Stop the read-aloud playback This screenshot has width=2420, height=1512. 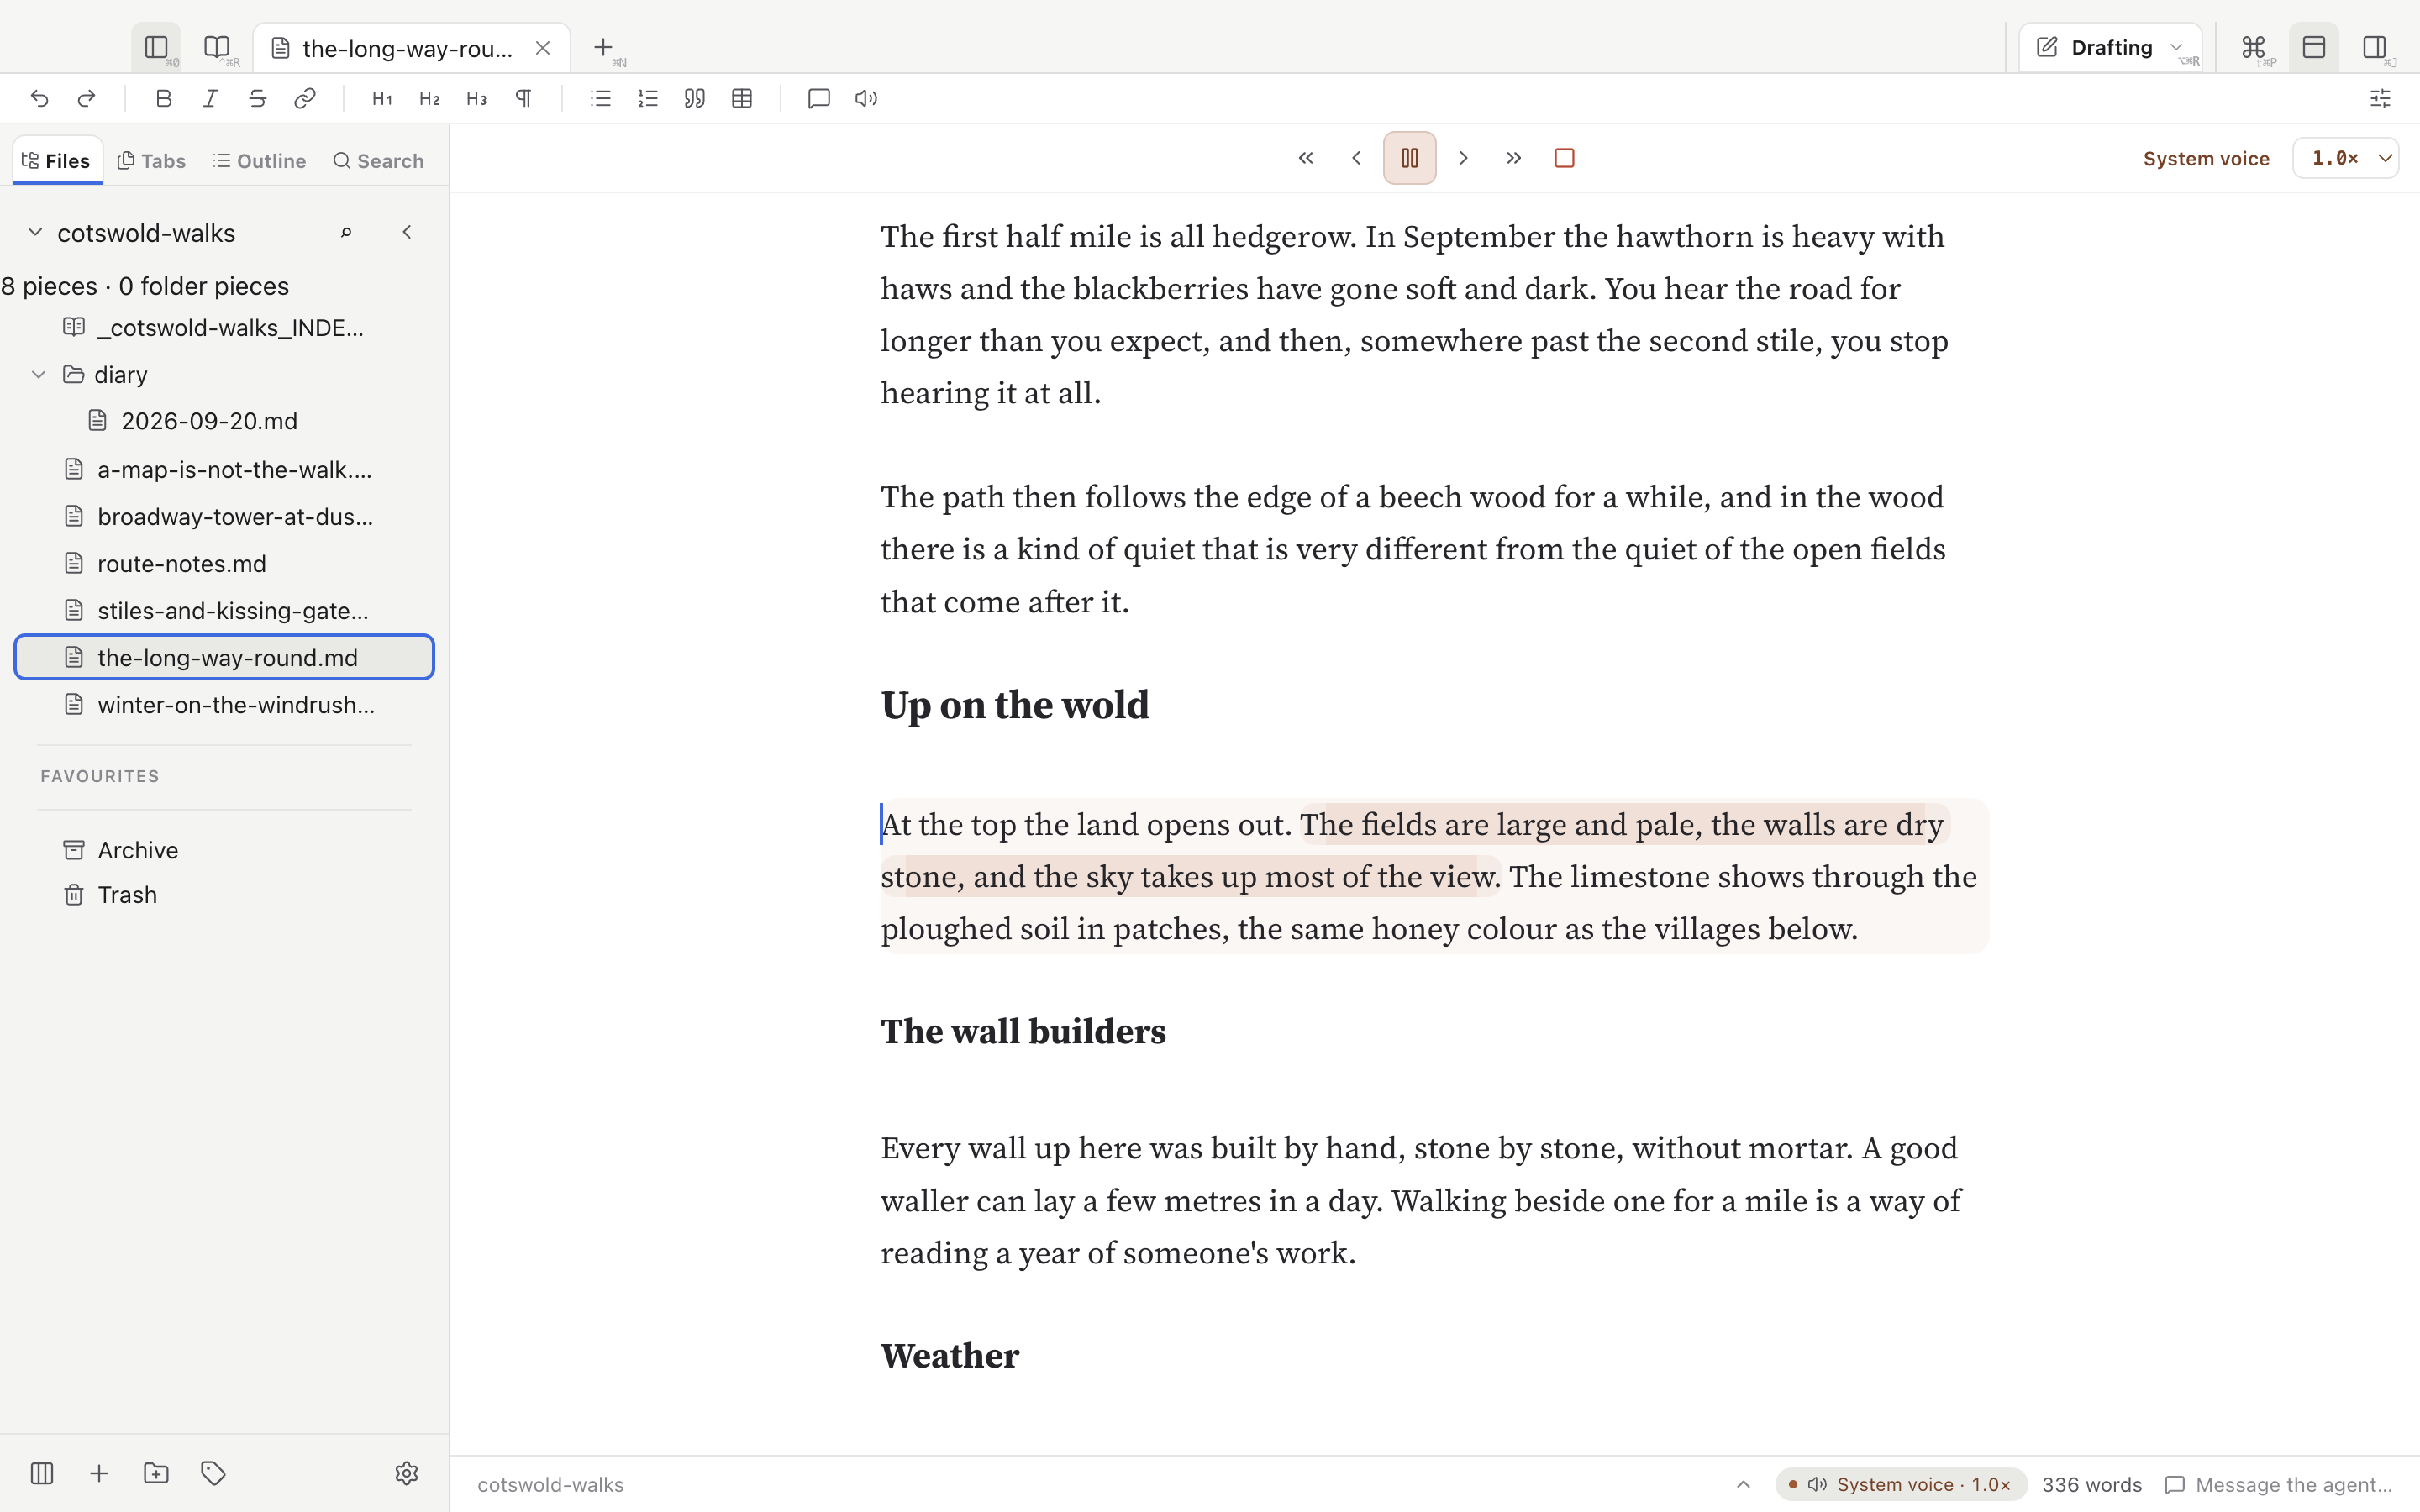(x=1565, y=158)
